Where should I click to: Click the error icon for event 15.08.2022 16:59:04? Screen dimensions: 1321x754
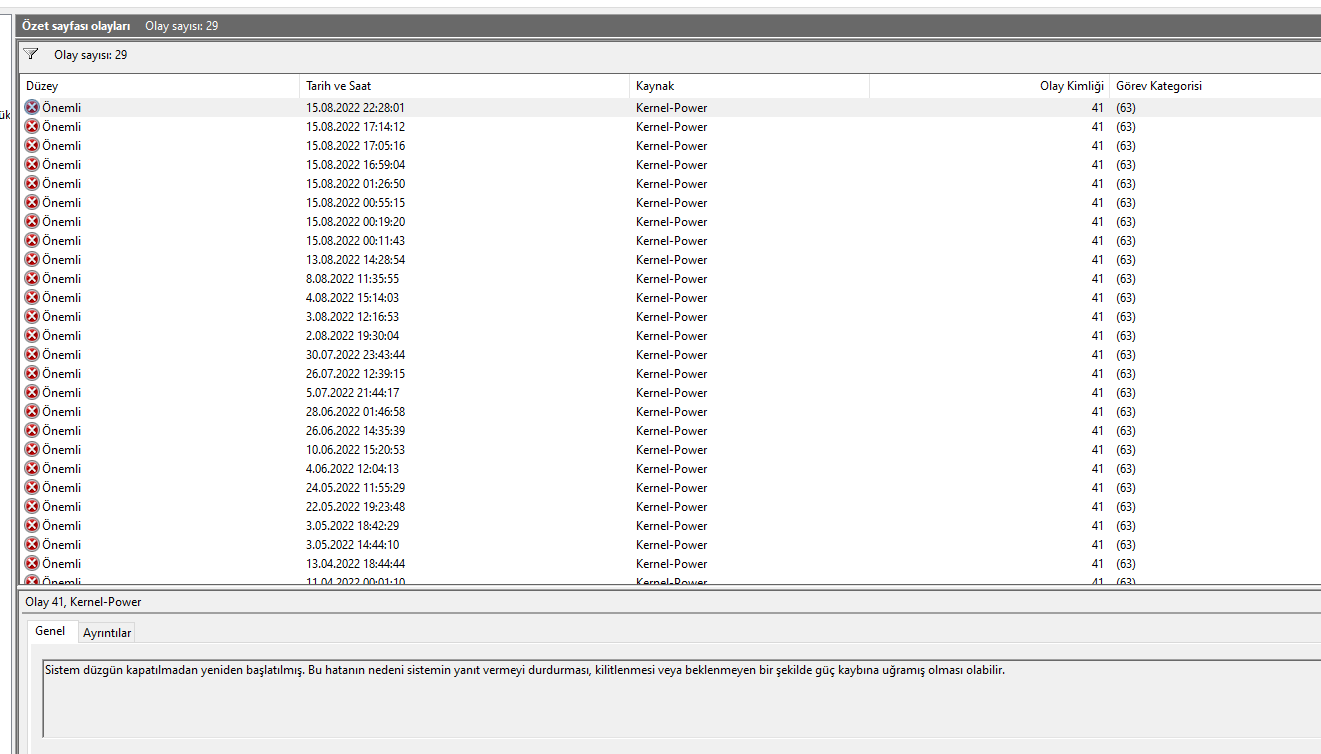pyautogui.click(x=32, y=164)
